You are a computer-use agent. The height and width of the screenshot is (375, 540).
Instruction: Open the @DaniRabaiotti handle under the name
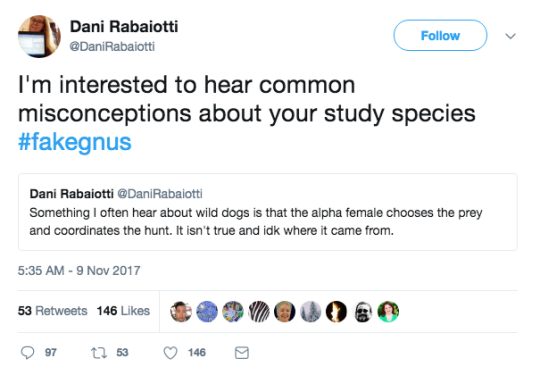(112, 46)
